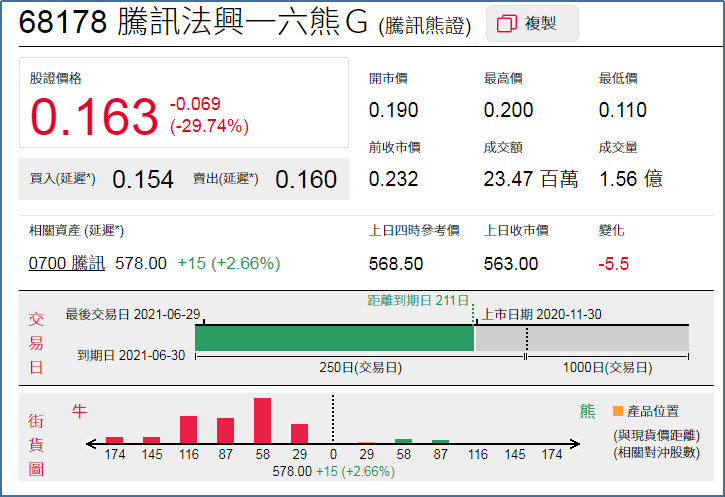The height and width of the screenshot is (497, 725).
Task: Click the 街貨圖 section heading
Action: pos(36,445)
